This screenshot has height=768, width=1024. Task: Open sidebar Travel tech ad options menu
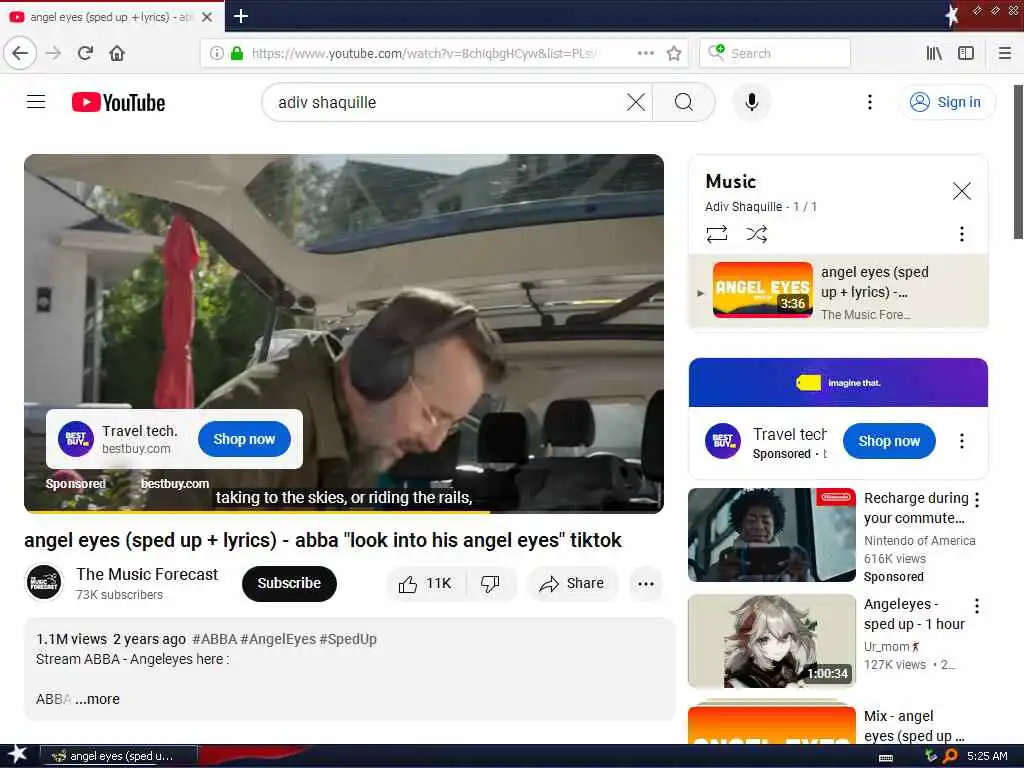[961, 441]
